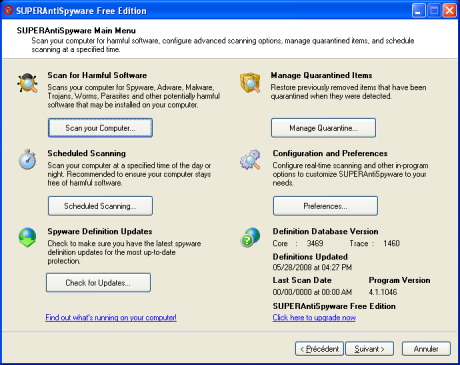
Task: Click definitions updated date 05/28/2008
Action: click(x=312, y=267)
